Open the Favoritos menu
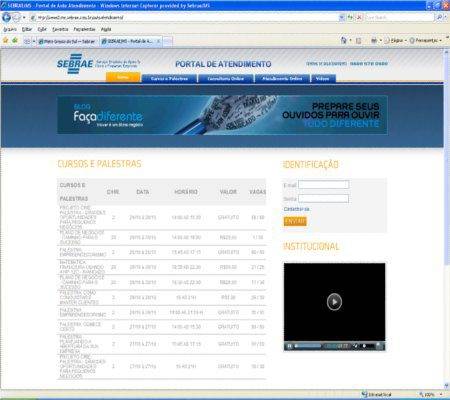Viewport: 450px width, 400px height. (x=60, y=29)
